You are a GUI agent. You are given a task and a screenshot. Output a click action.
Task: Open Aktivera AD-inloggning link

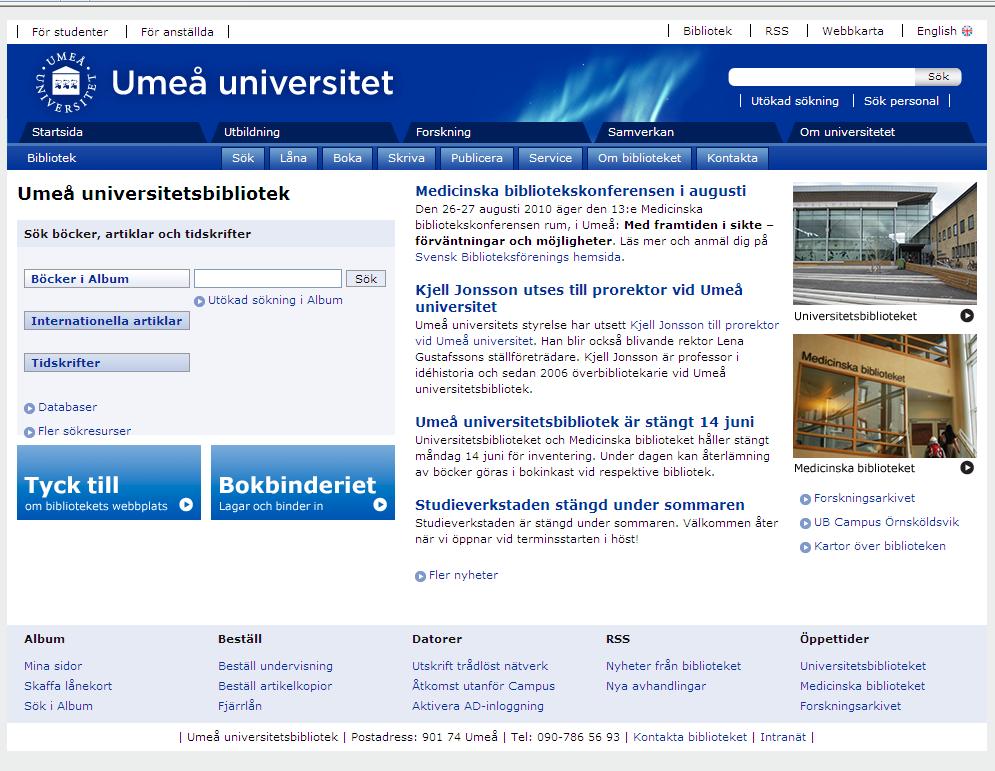[x=478, y=706]
